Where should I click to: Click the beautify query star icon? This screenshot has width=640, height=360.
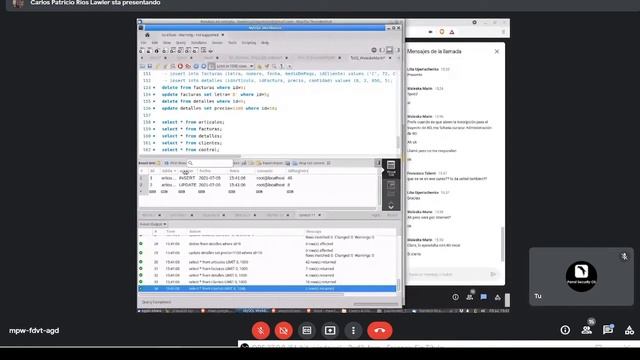pyautogui.click(x=260, y=66)
